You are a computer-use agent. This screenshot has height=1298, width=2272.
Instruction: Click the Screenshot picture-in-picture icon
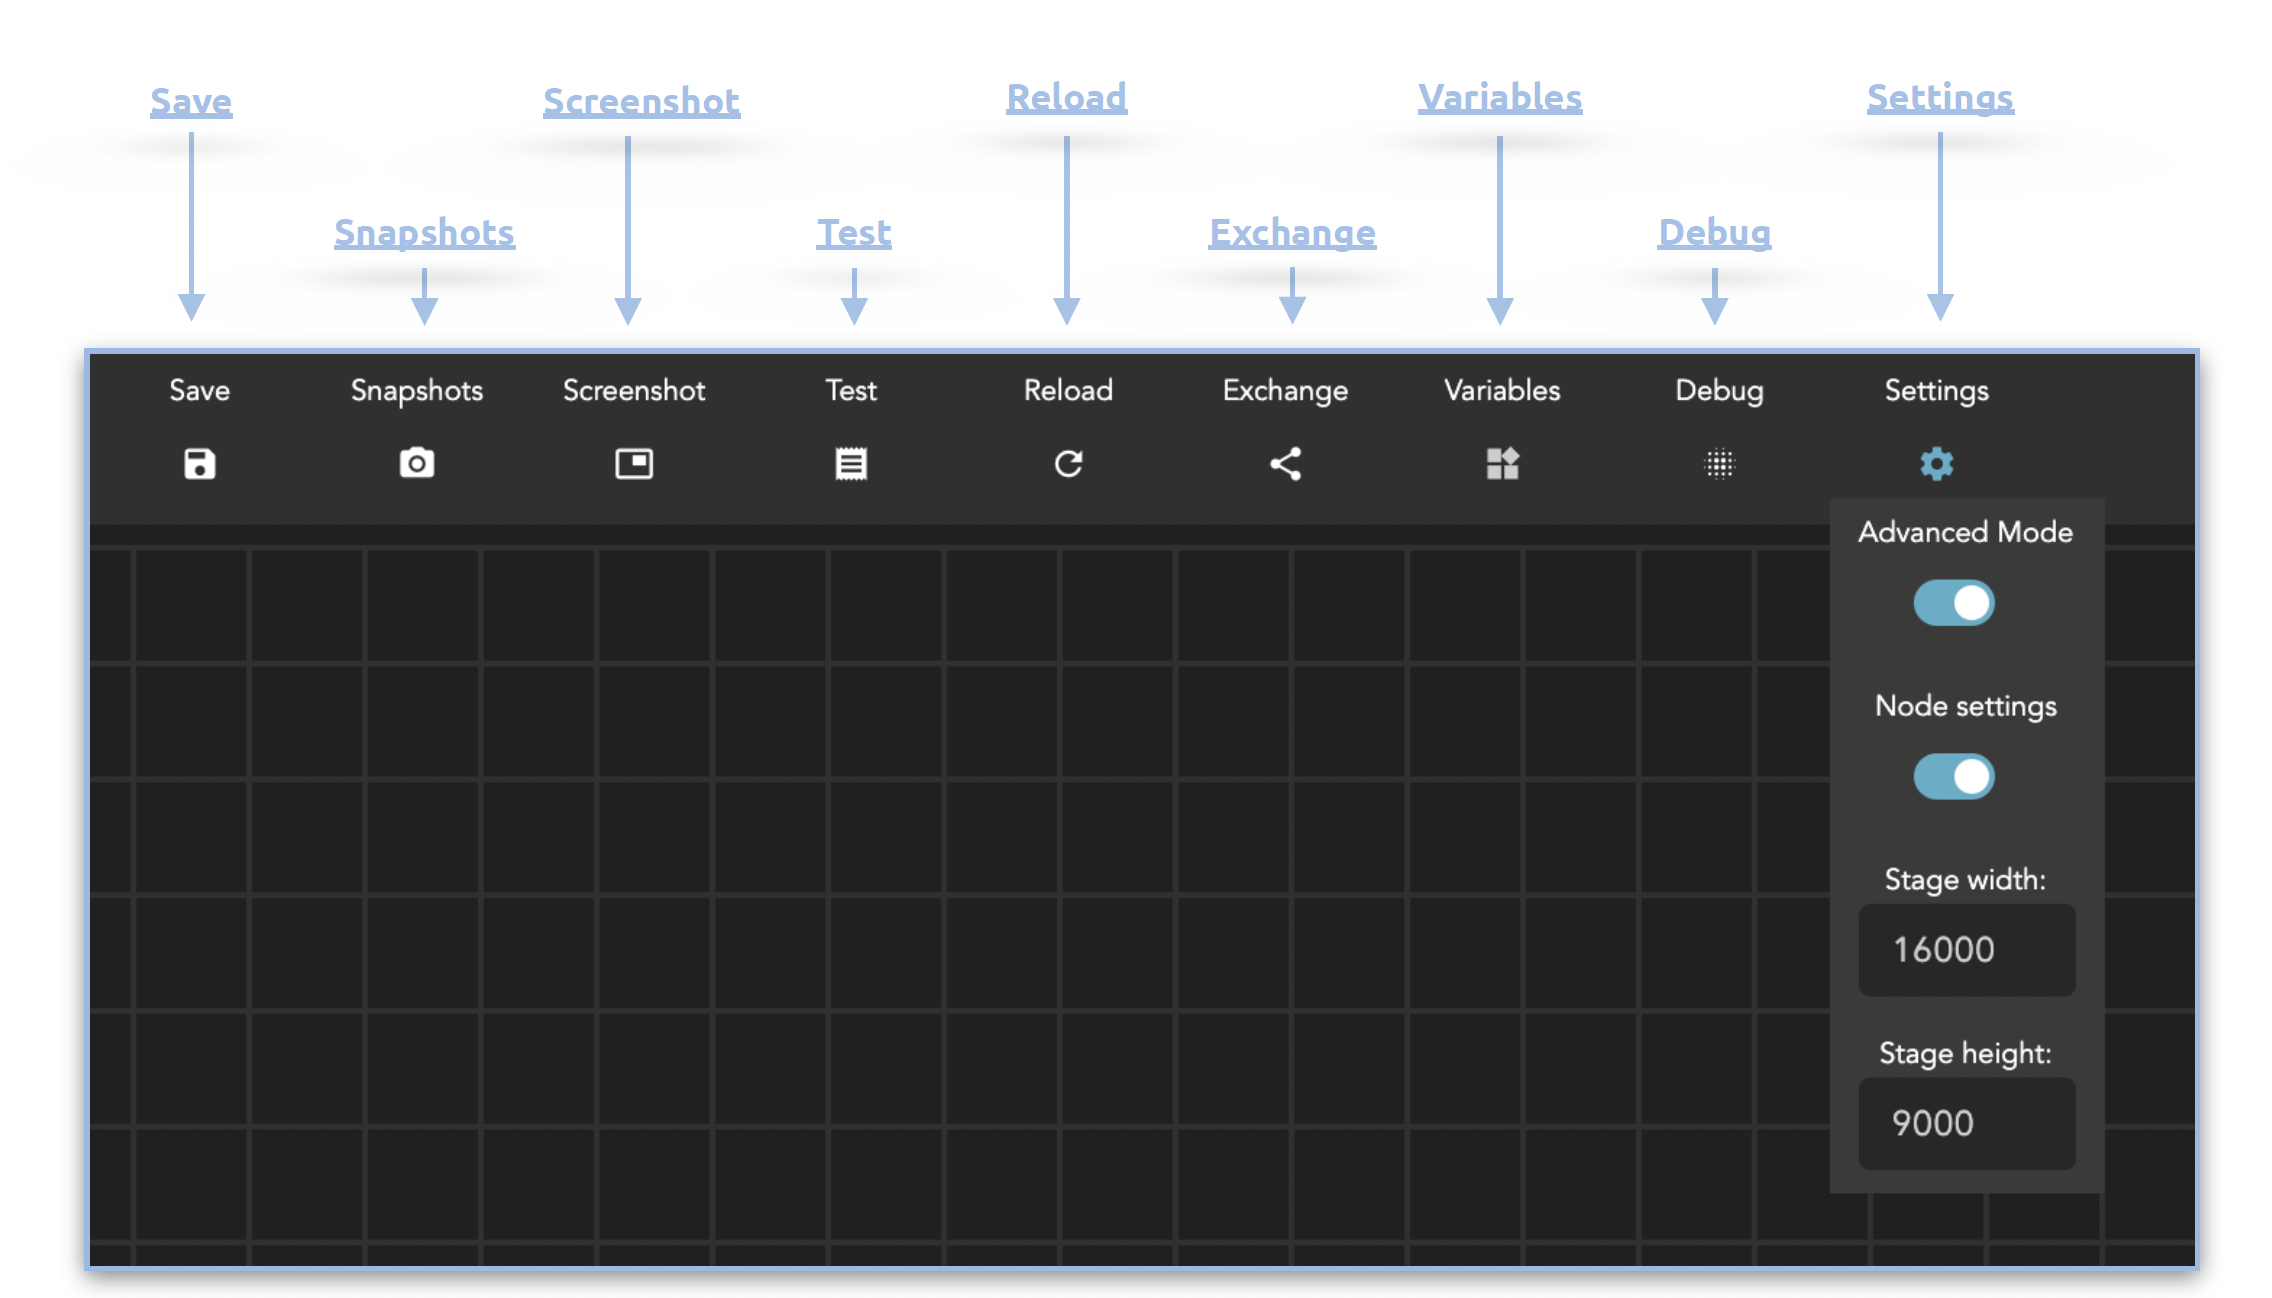634,464
